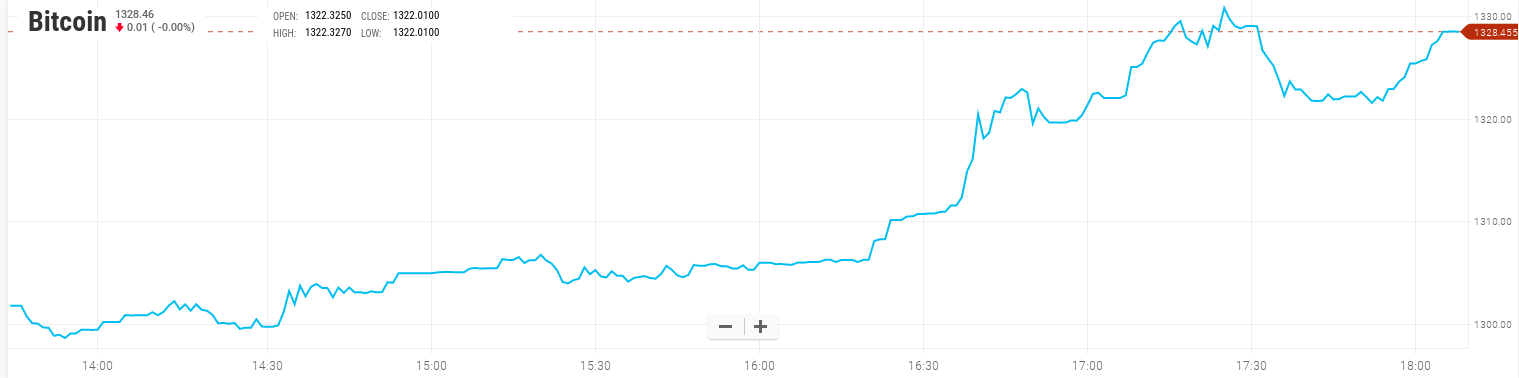Click the dashed red current price line
1519x378 pixels.
coord(988,32)
